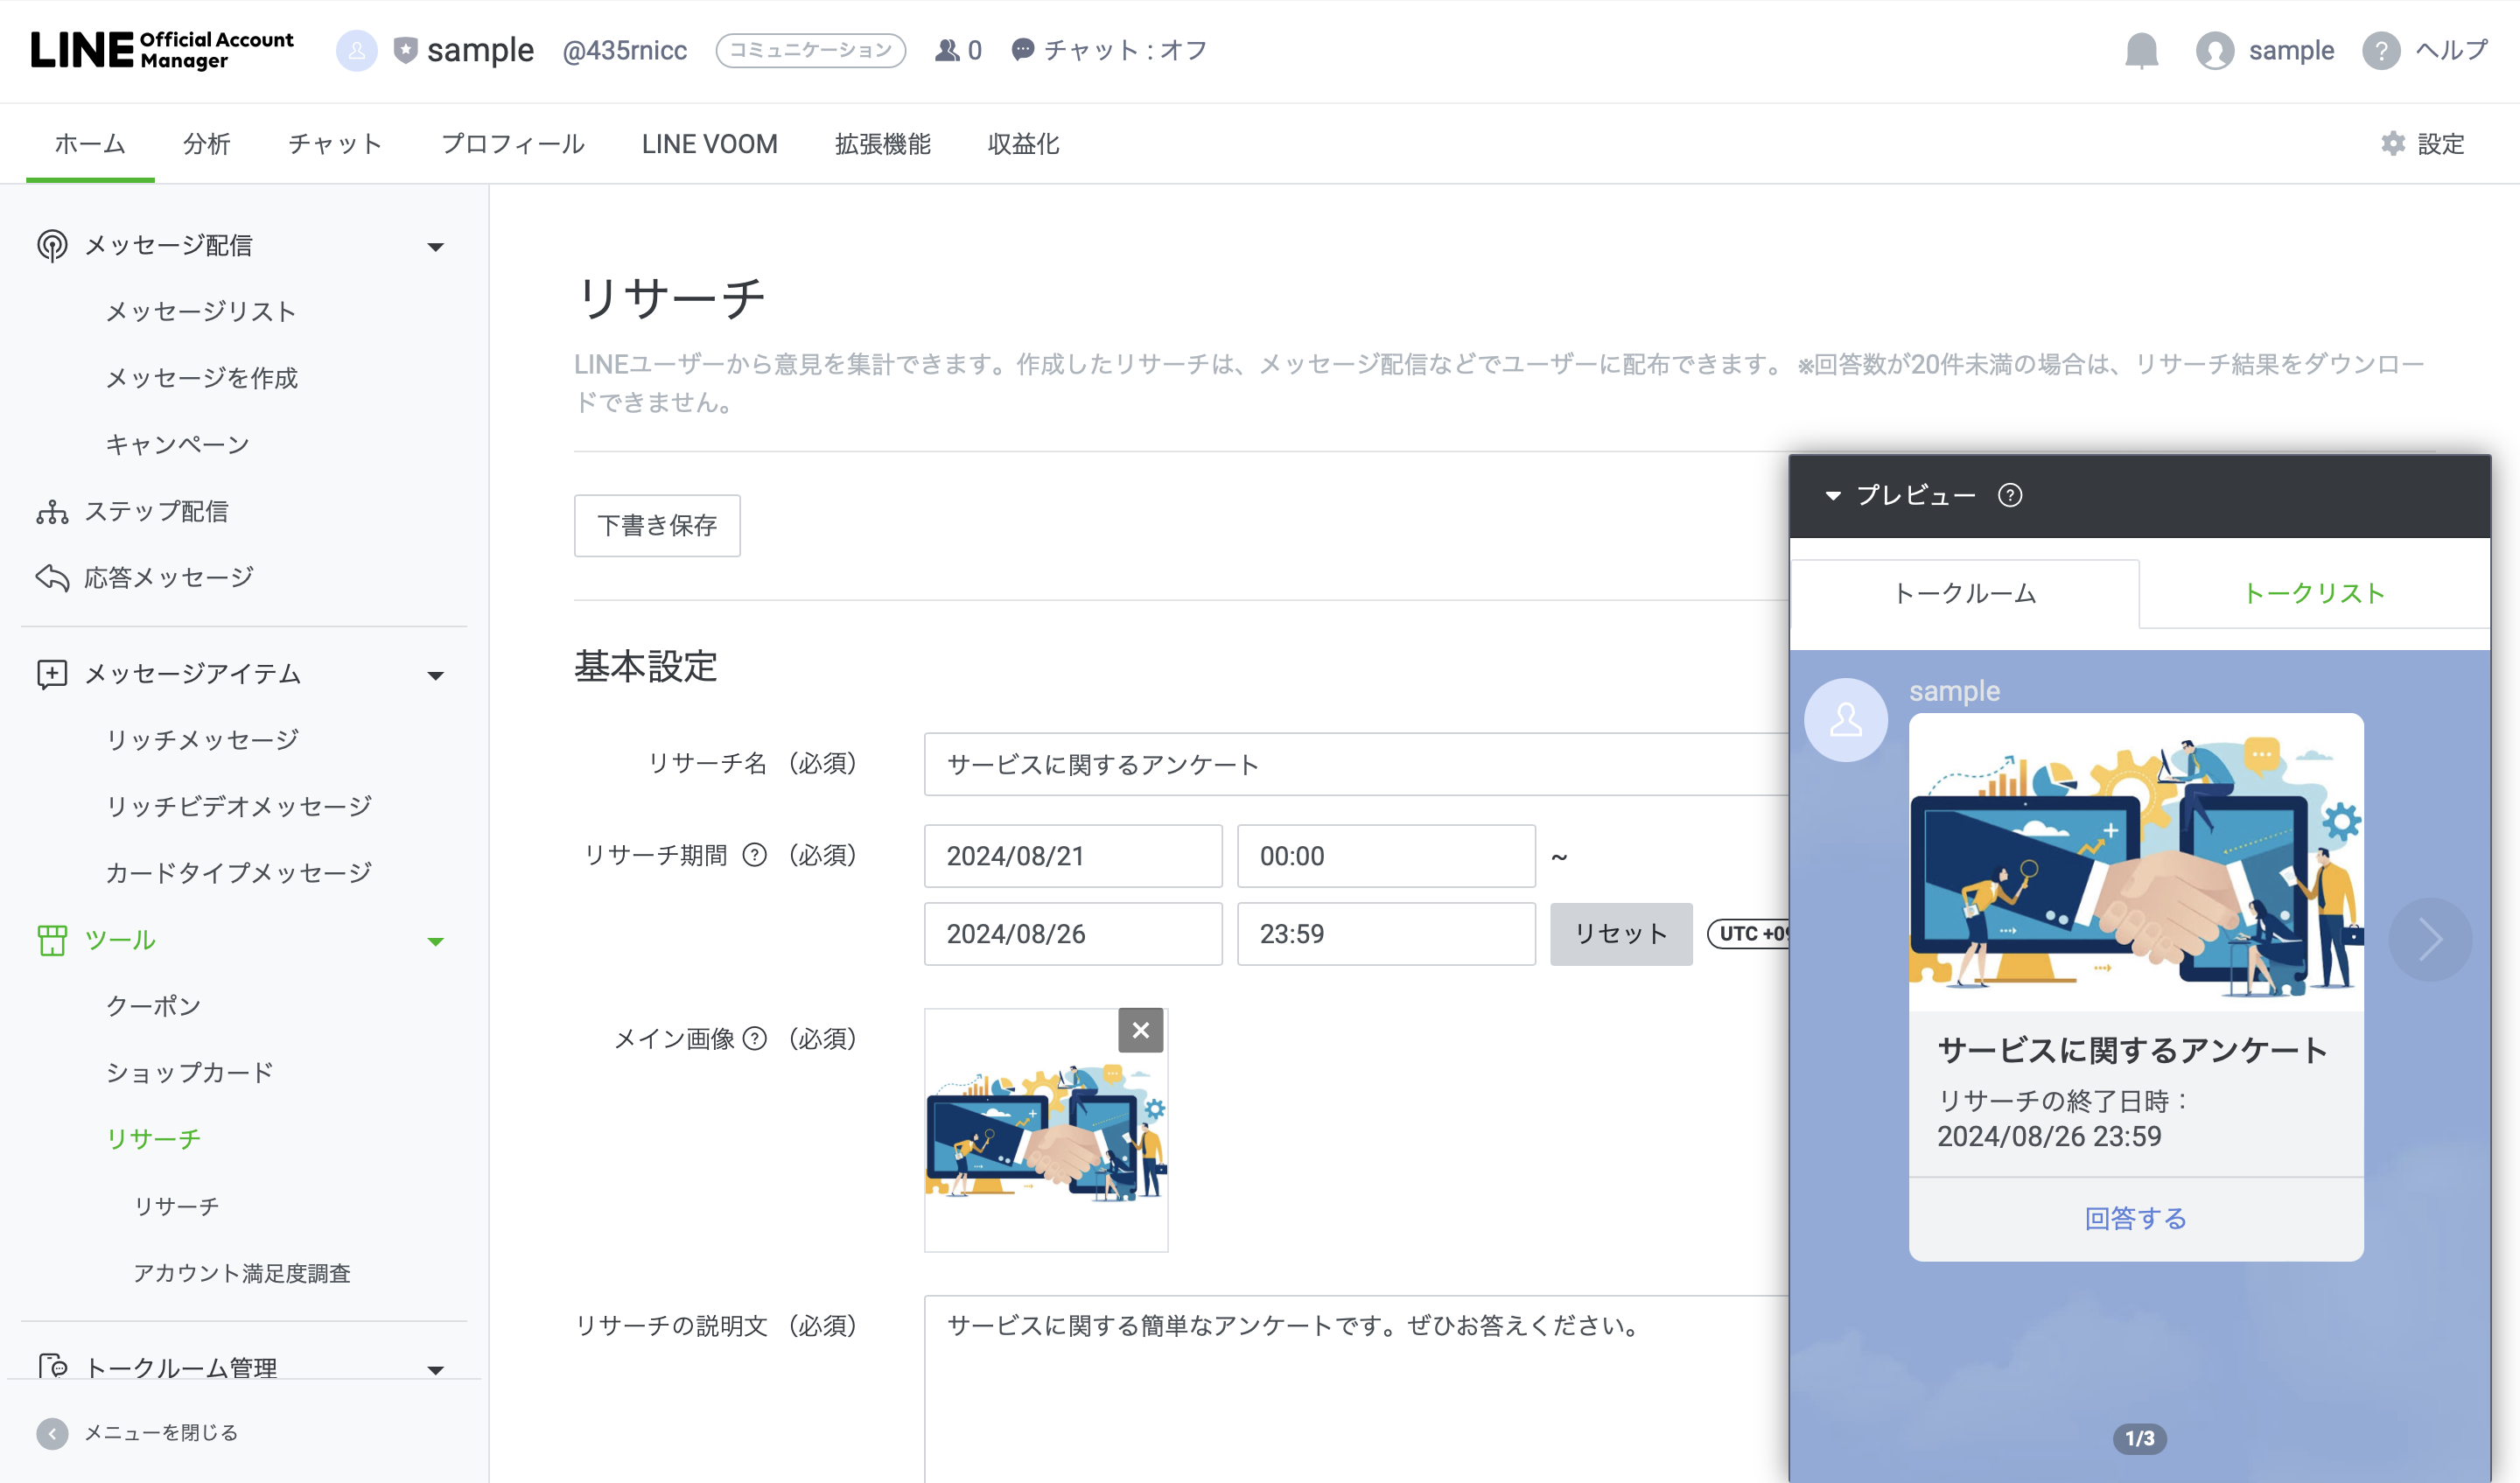Screen dimensions: 2520x1483
Task: Click 下書き保存 button
Action: 656,524
